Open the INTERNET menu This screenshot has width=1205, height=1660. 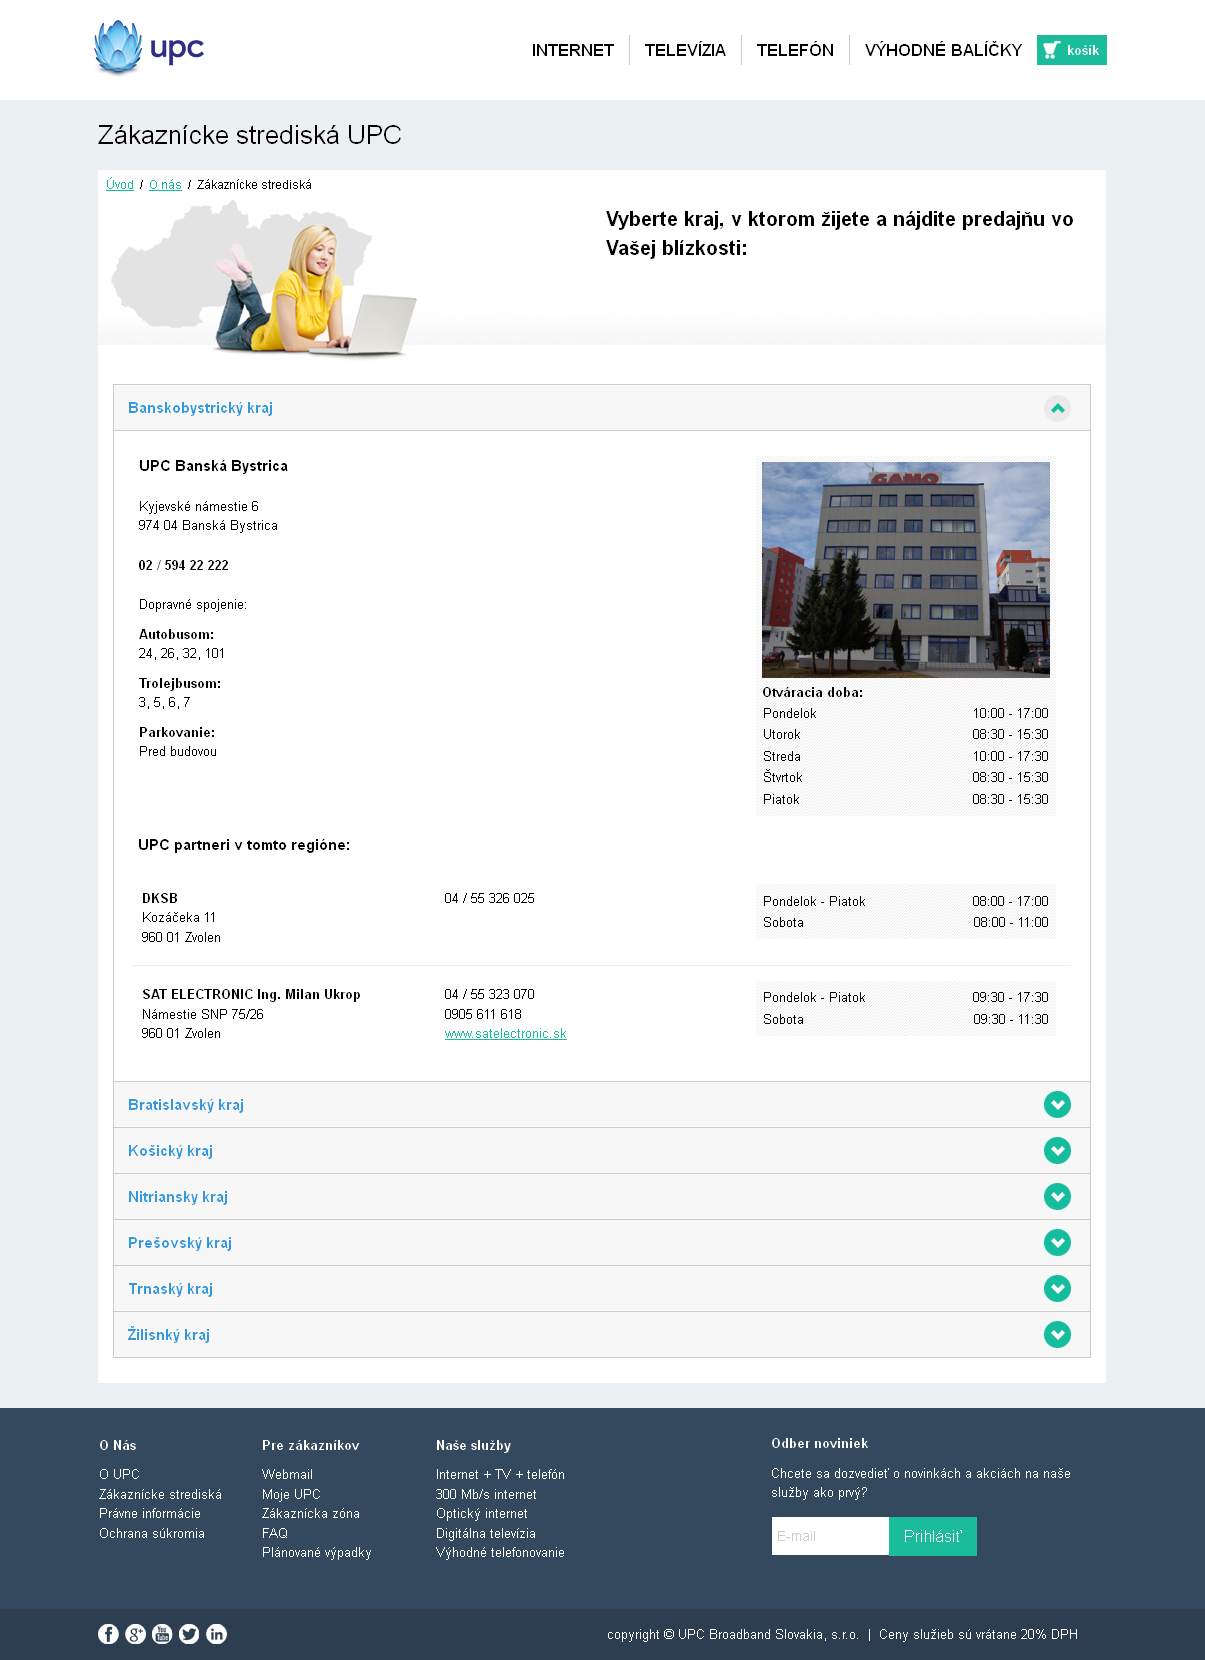point(572,50)
